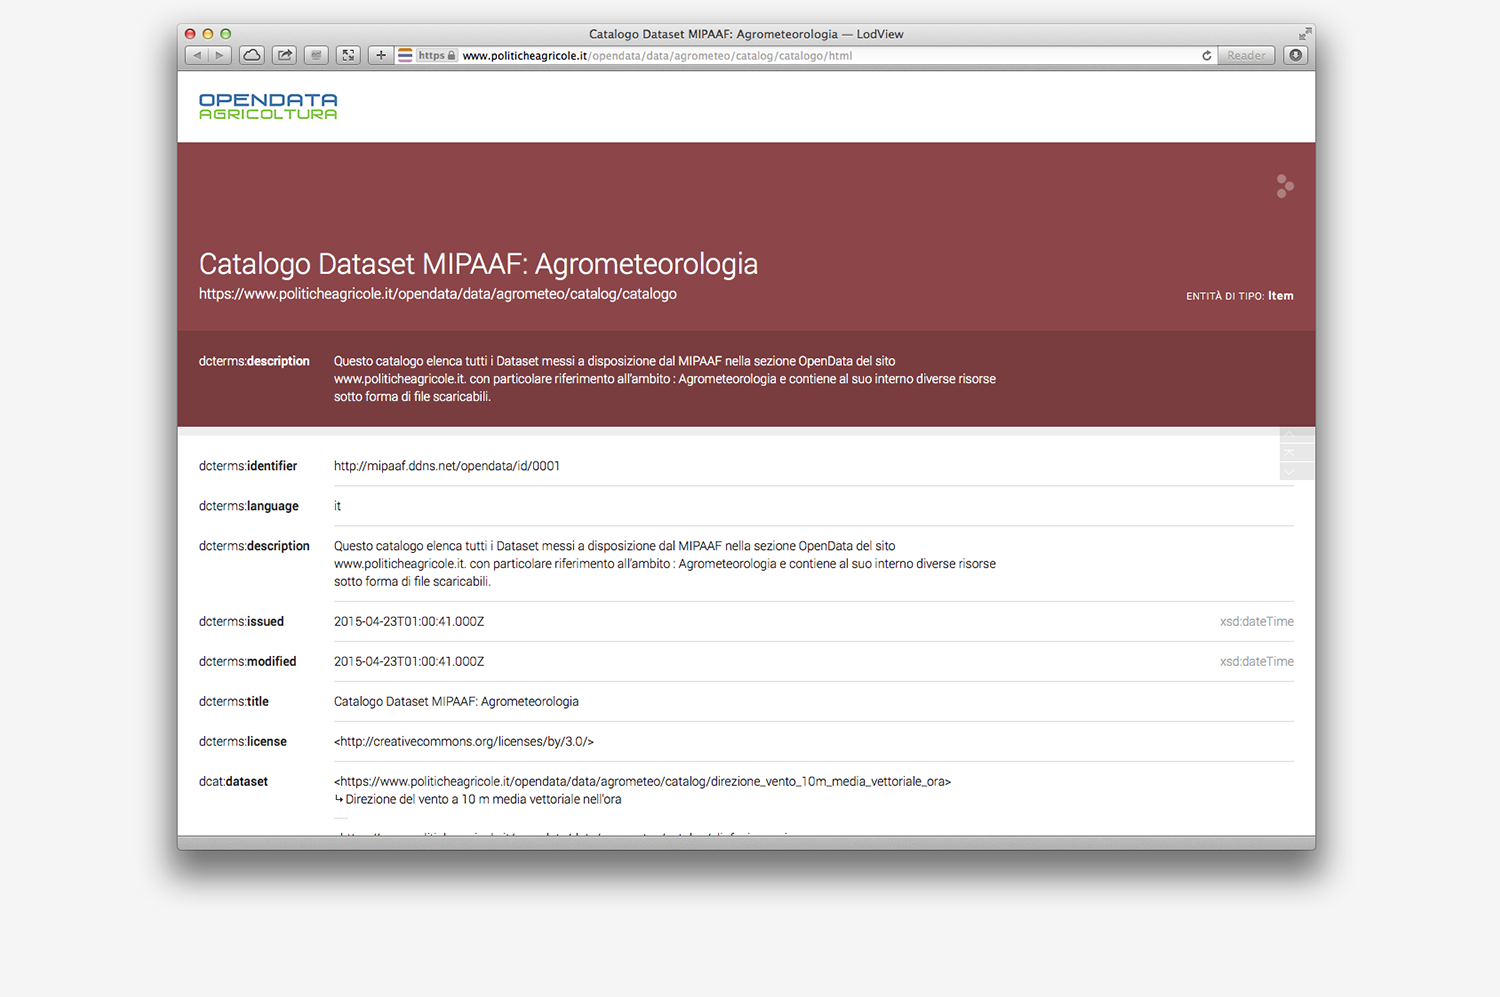Click the Reader button in address bar
The image size is (1500, 997).
point(1246,55)
